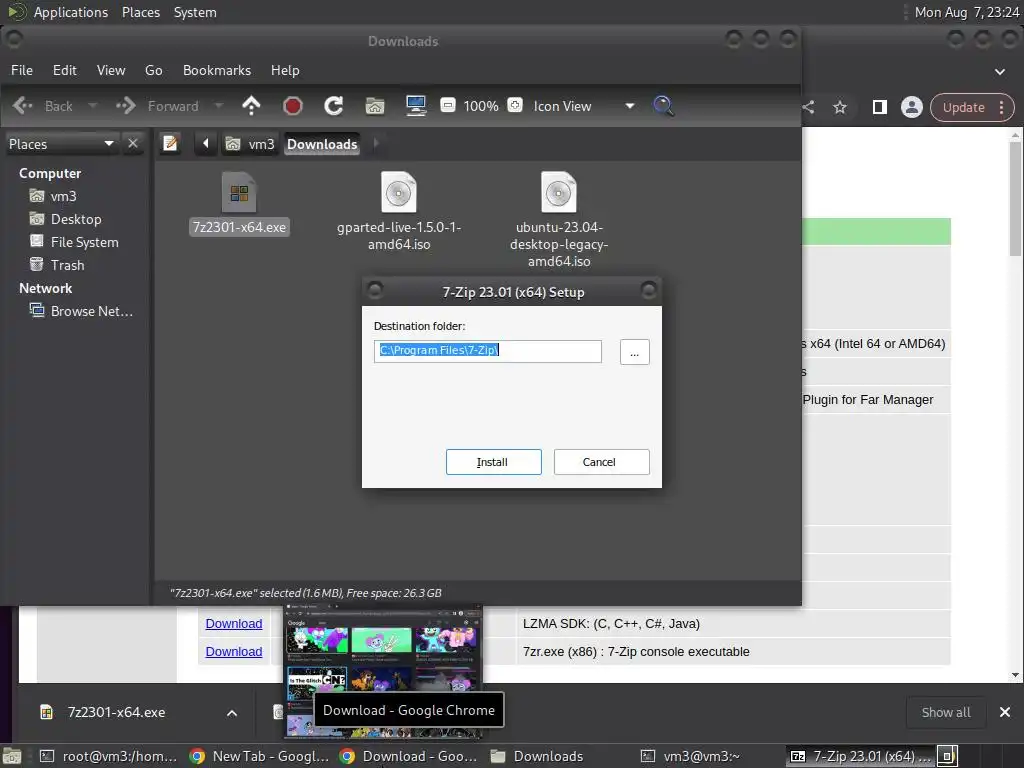This screenshot has height=768, width=1024.
Task: Open the System menu in top panel
Action: [x=195, y=12]
